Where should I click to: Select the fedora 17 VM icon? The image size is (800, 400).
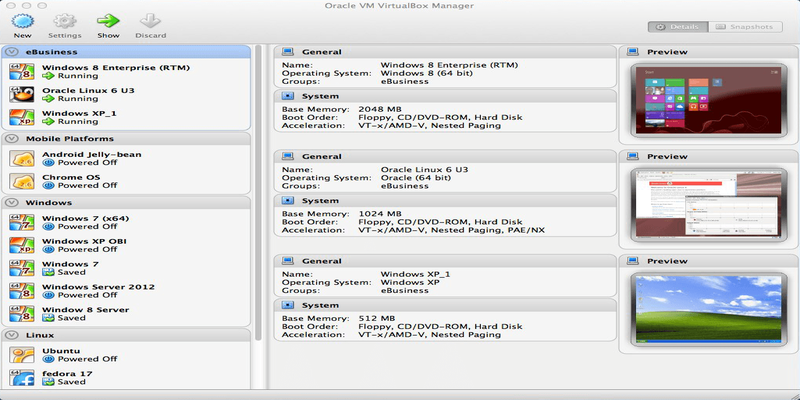point(22,377)
